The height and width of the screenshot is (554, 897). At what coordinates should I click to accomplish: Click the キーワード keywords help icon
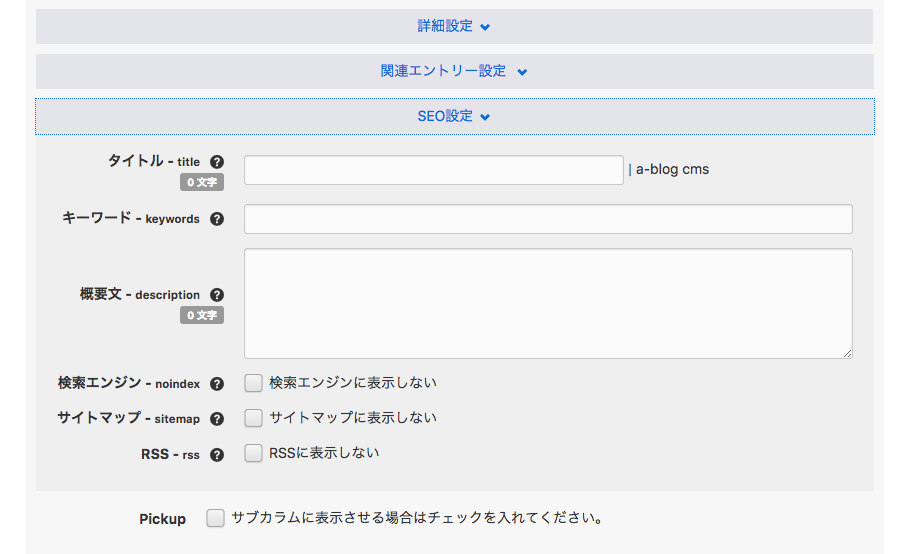pyautogui.click(x=217, y=219)
